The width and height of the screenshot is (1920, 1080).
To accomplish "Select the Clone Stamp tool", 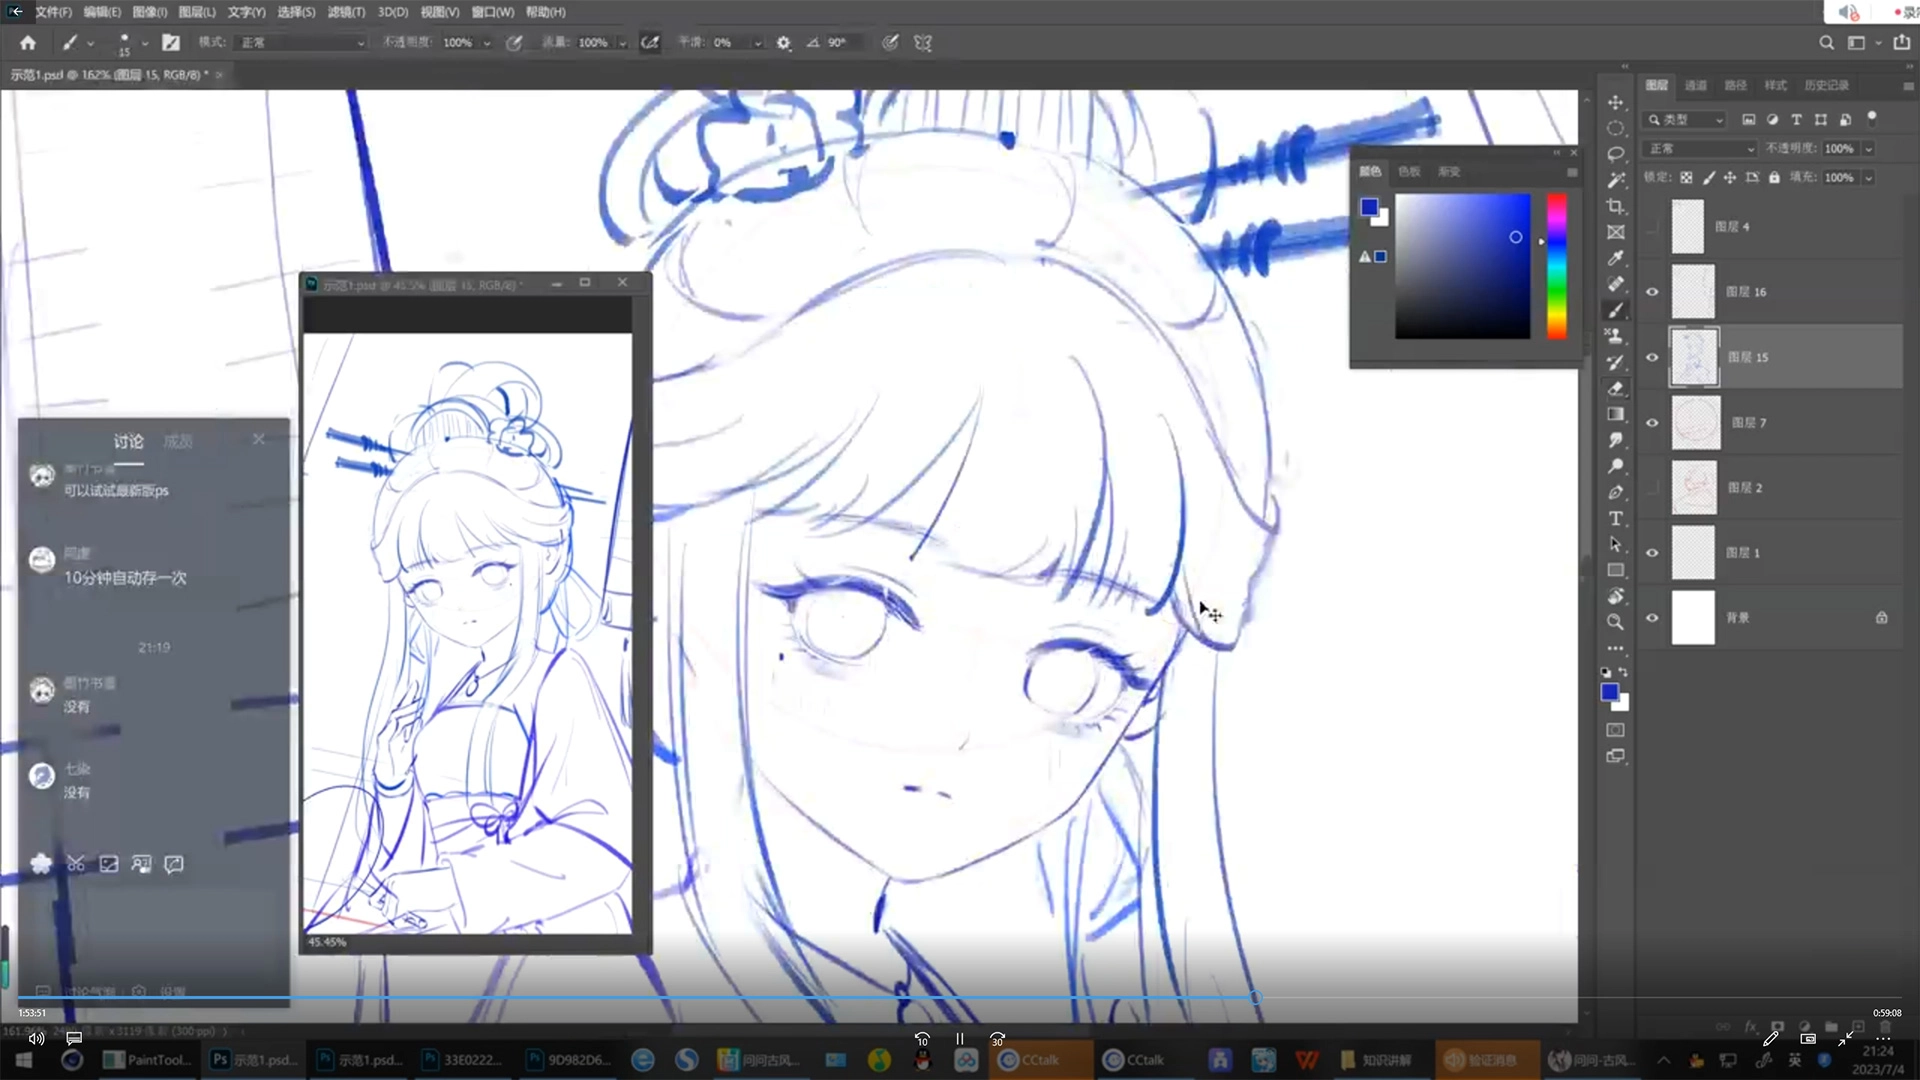I will (1615, 336).
